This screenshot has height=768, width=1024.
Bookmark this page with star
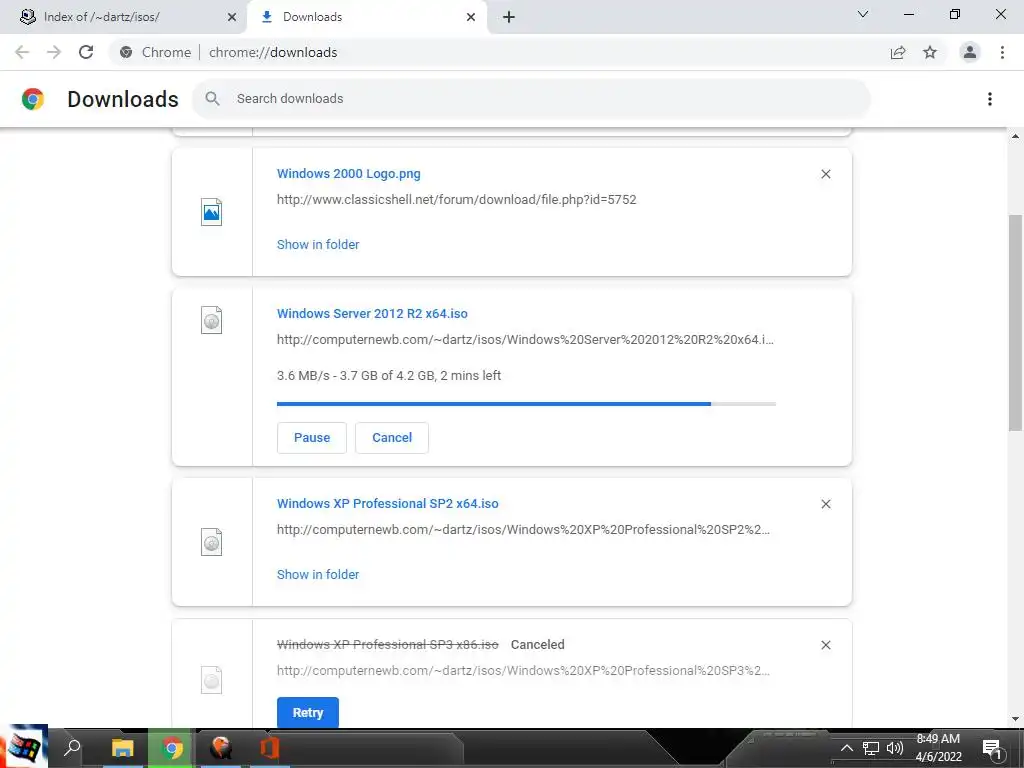(930, 52)
